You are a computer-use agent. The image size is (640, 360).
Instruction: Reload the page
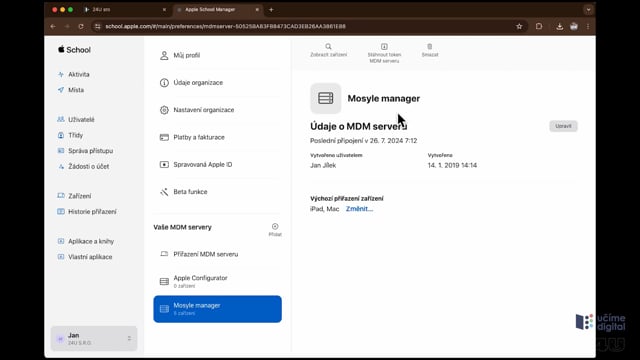[81, 27]
